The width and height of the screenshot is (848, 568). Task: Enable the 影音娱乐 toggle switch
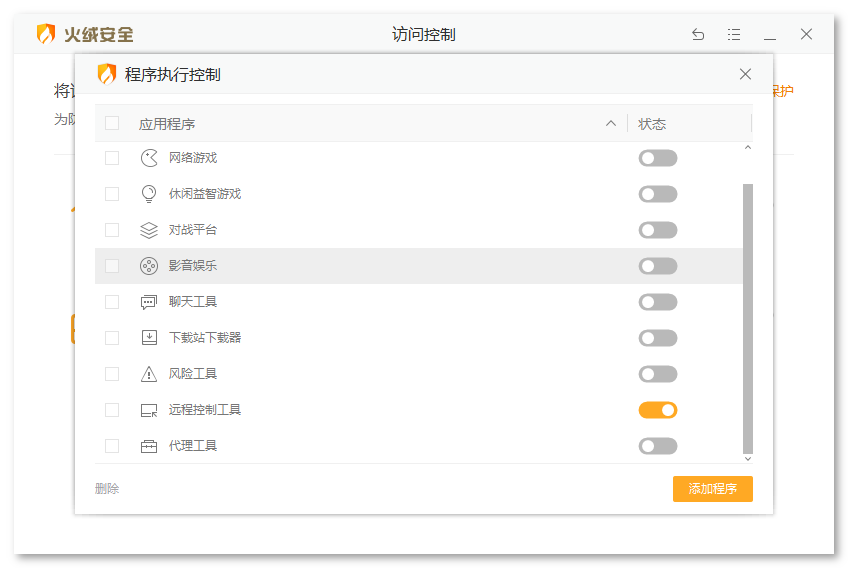[658, 266]
